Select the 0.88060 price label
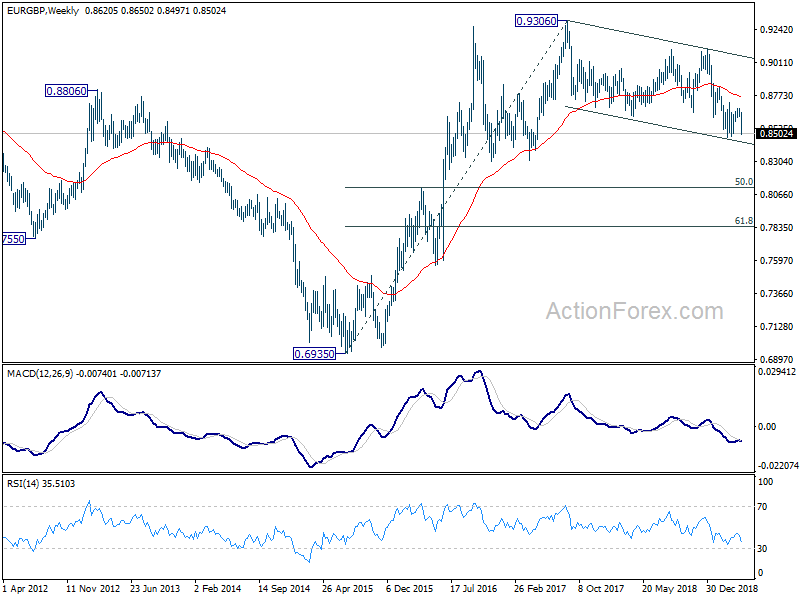 pyautogui.click(x=66, y=91)
